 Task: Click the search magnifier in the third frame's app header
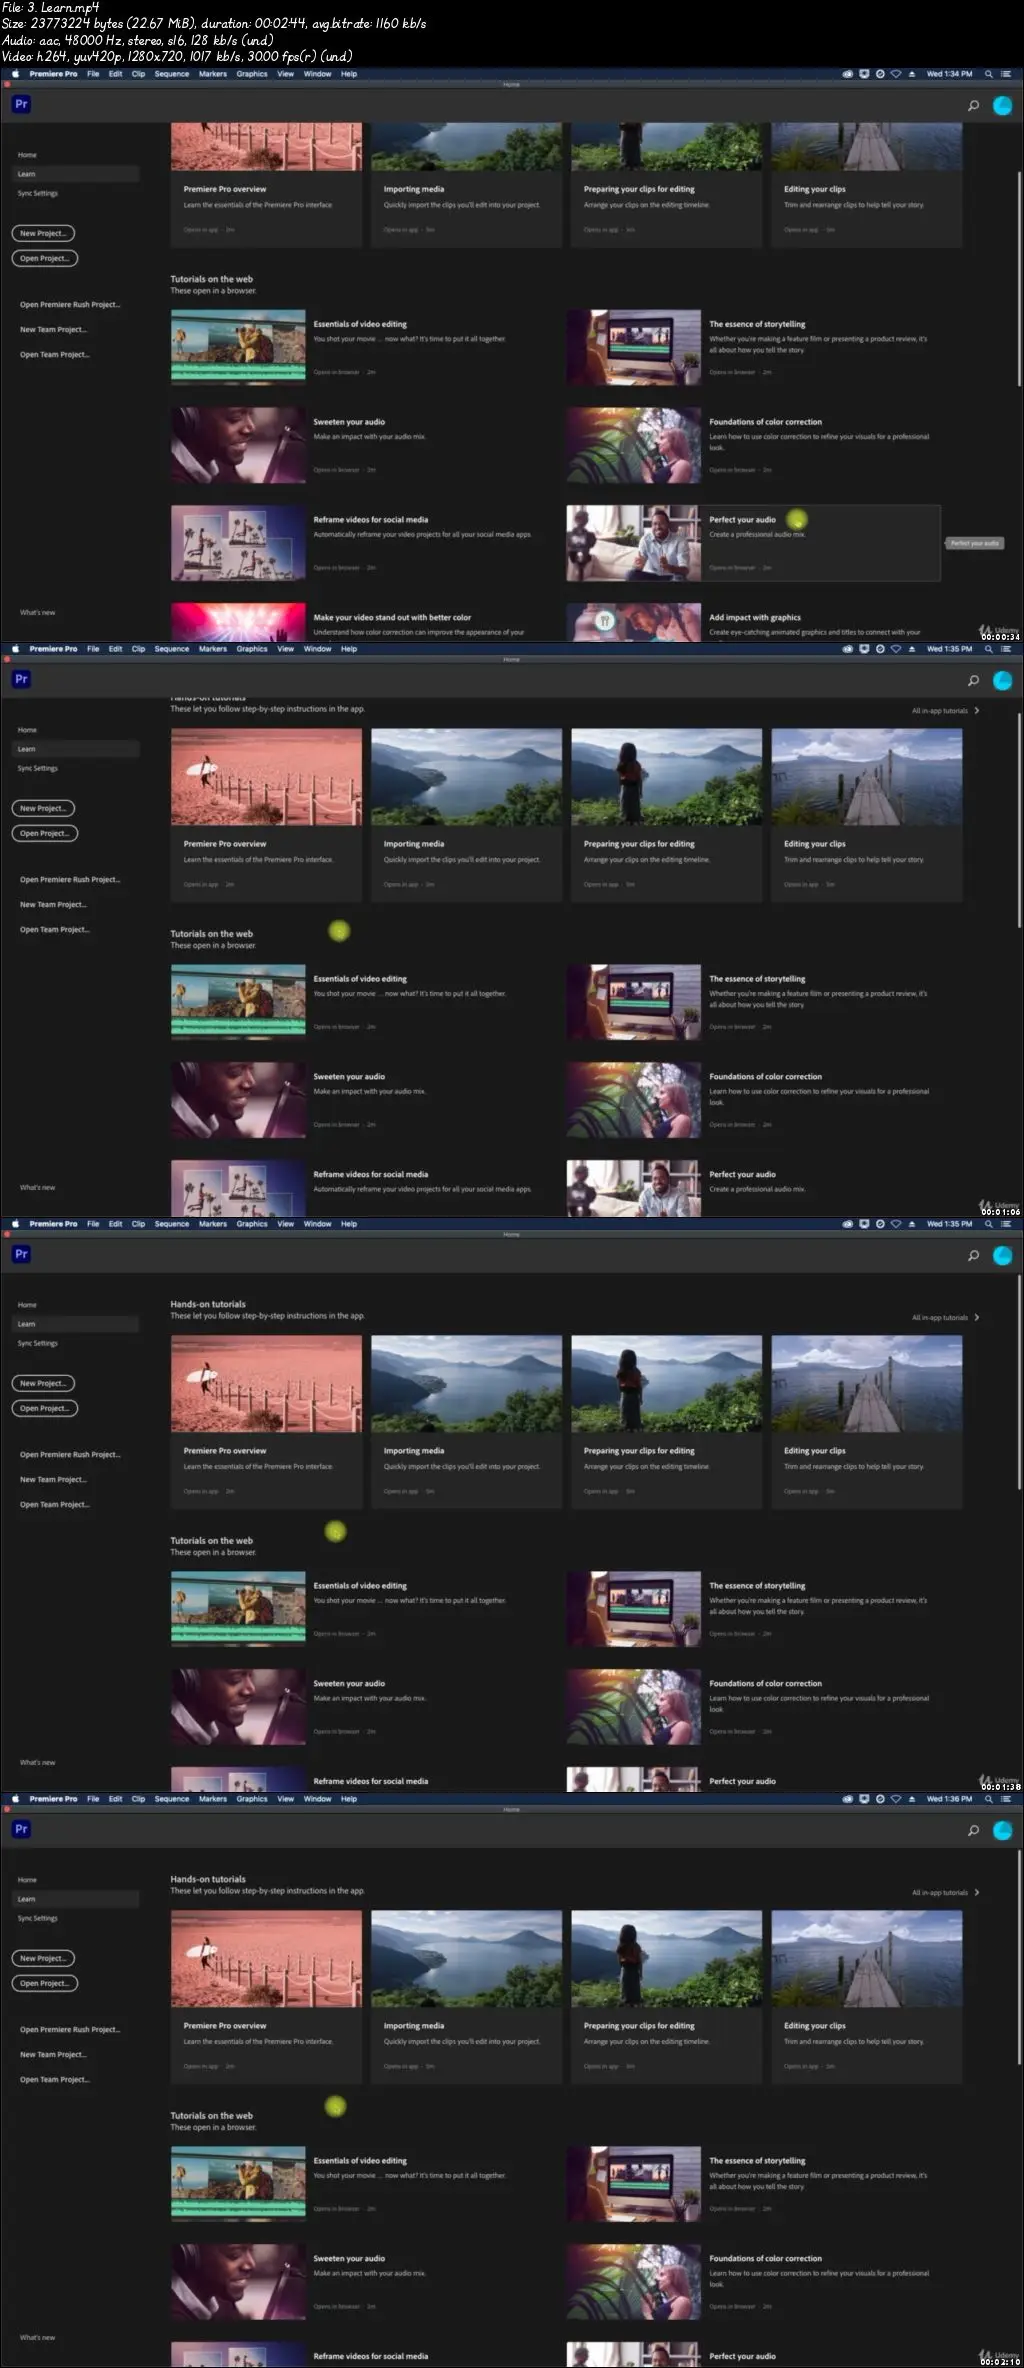pos(973,1255)
